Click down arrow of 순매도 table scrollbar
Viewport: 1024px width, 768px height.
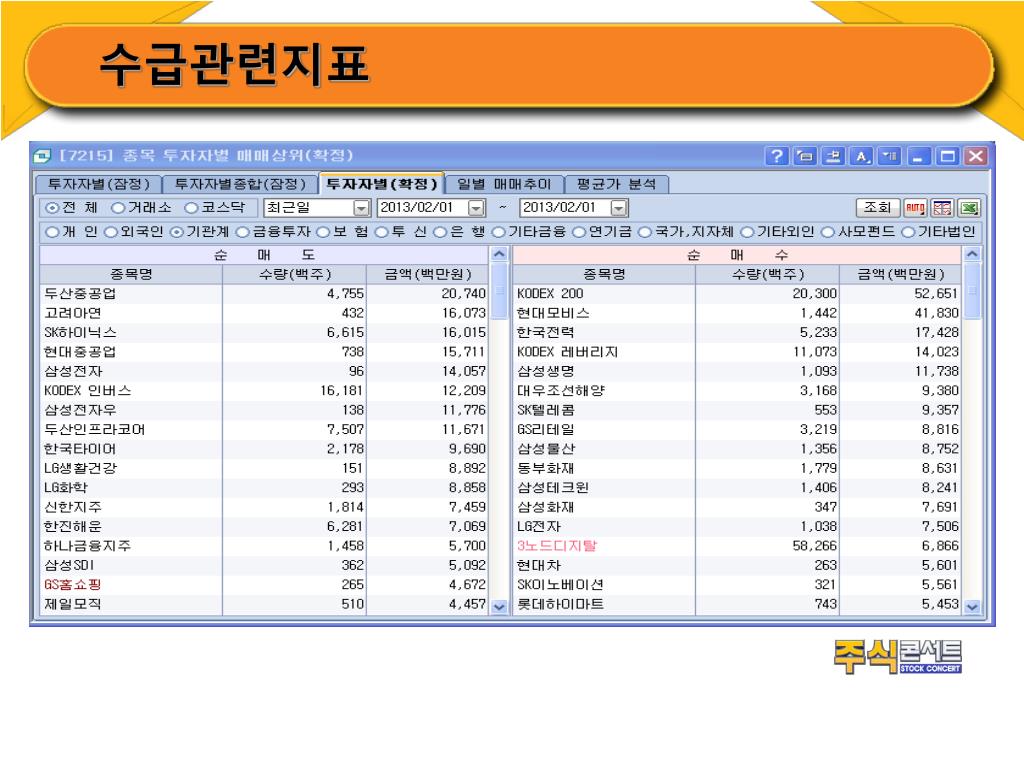click(x=499, y=607)
